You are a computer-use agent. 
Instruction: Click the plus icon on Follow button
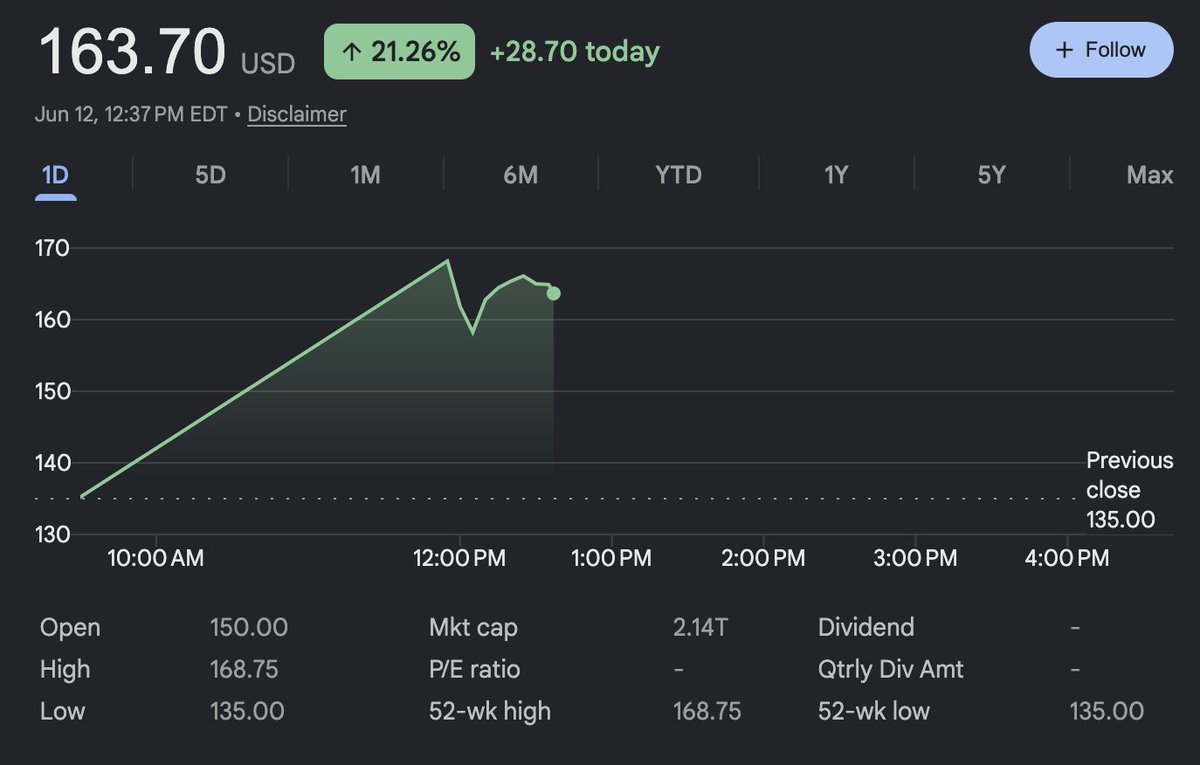tap(1064, 50)
